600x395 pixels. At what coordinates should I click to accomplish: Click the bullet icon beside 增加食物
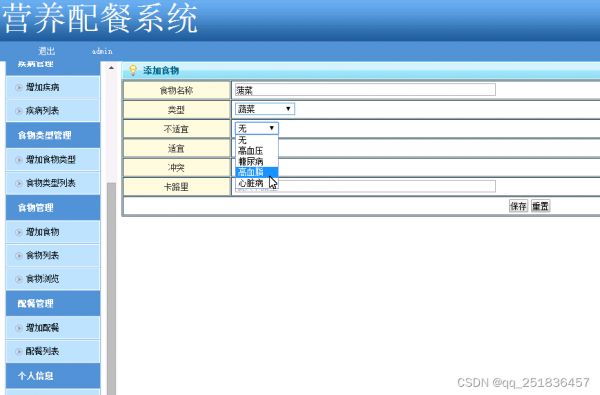coord(18,232)
